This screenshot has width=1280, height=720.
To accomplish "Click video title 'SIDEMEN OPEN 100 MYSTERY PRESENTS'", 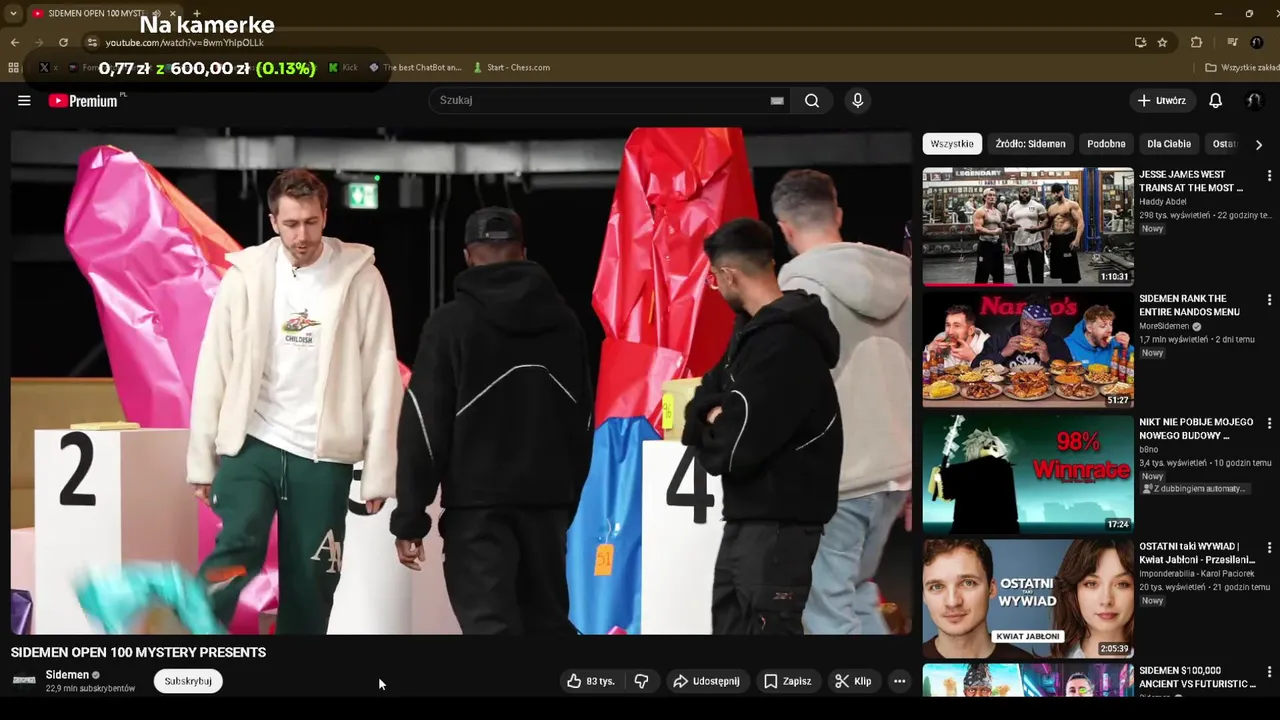I will point(138,652).
